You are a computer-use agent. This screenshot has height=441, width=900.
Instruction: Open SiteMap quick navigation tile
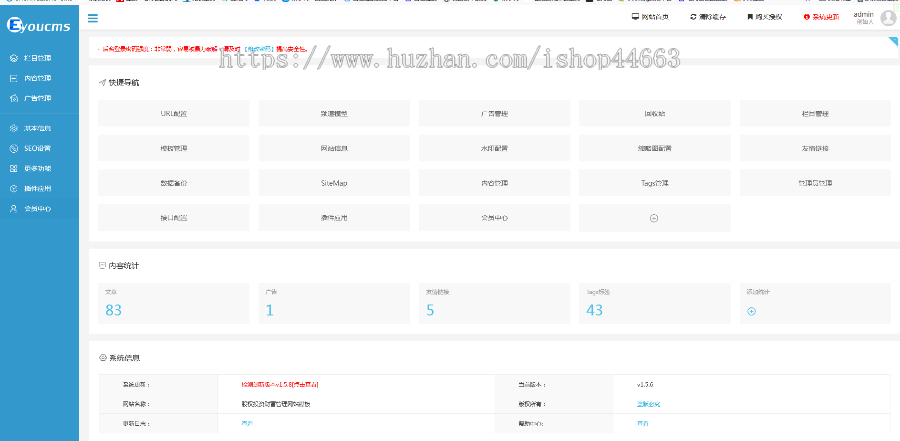point(334,183)
